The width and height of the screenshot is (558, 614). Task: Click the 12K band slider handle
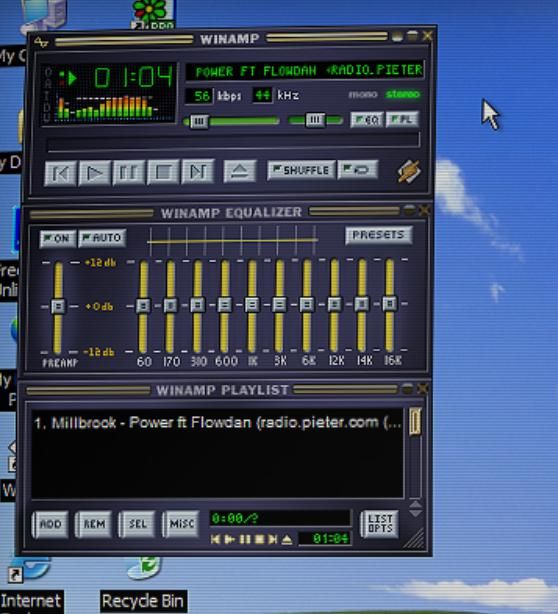coord(334,303)
